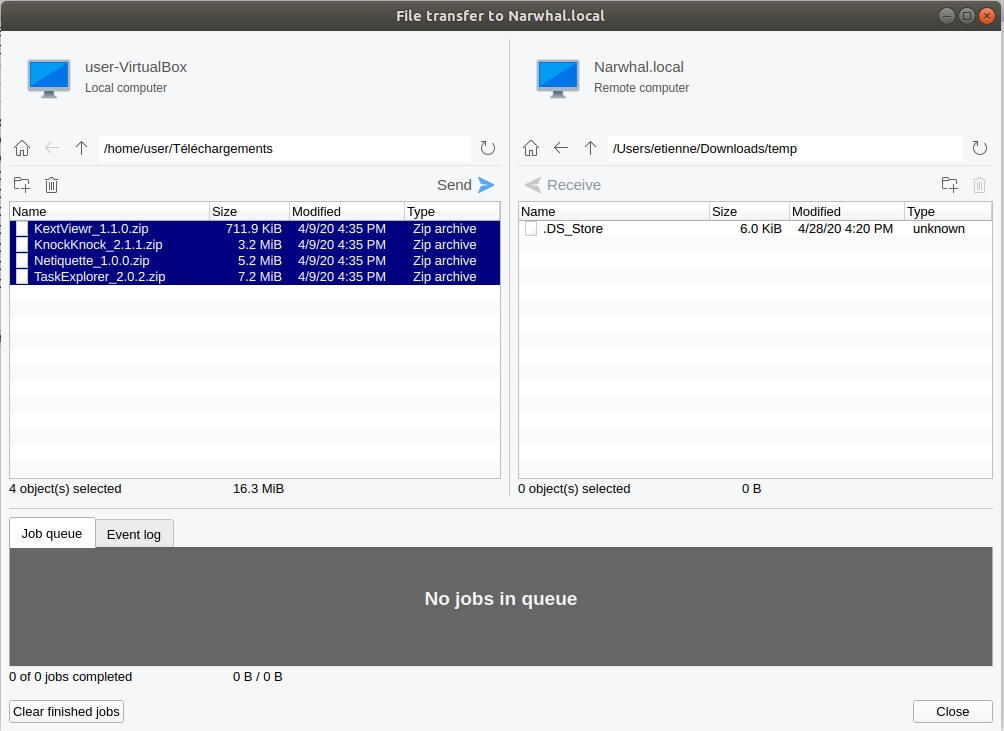Select the .DS_Store remote file
Viewport: 1004px width, 731px height.
click(x=573, y=228)
